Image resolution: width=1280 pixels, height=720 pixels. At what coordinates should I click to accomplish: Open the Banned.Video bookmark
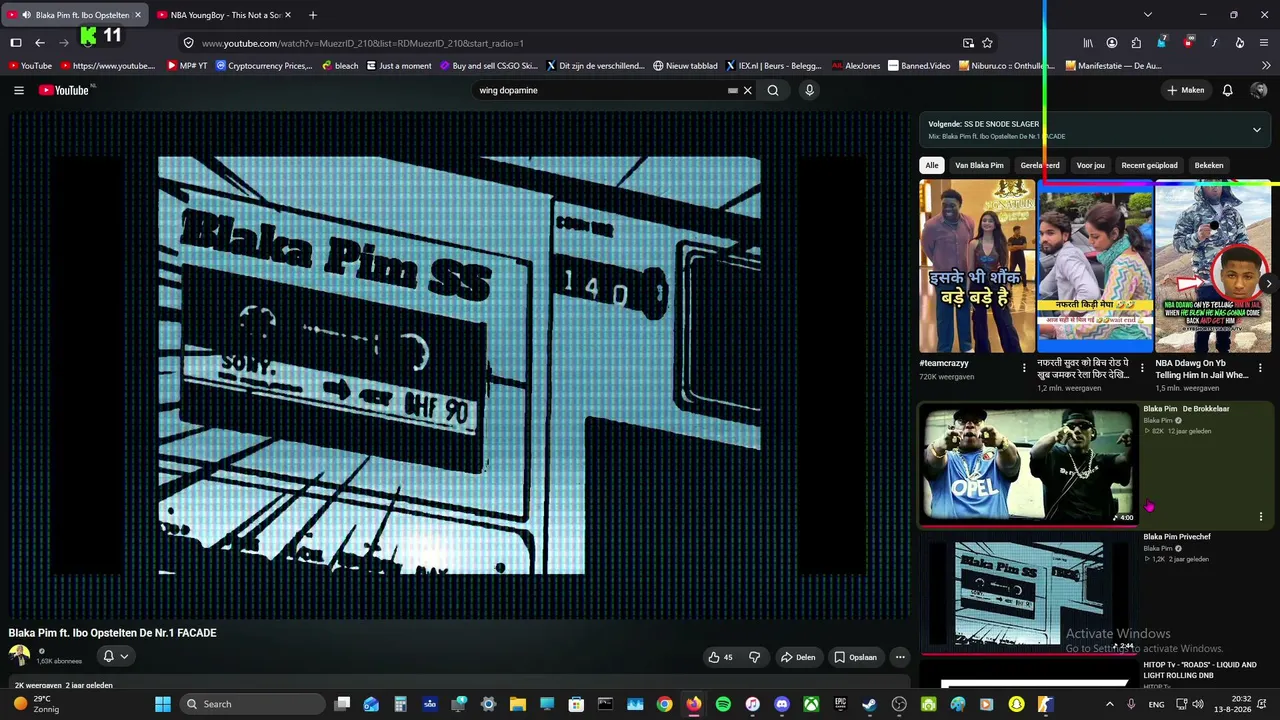(x=919, y=66)
